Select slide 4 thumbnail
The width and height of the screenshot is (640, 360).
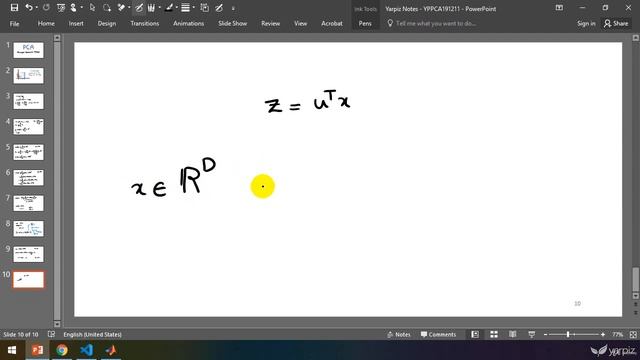pyautogui.click(x=28, y=127)
